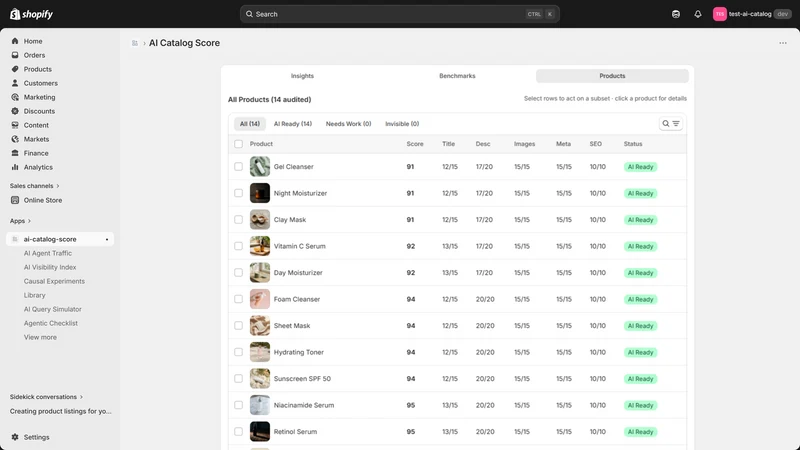
Task: Click the AI Ready badge for Foam Cleanser
Action: (x=640, y=299)
